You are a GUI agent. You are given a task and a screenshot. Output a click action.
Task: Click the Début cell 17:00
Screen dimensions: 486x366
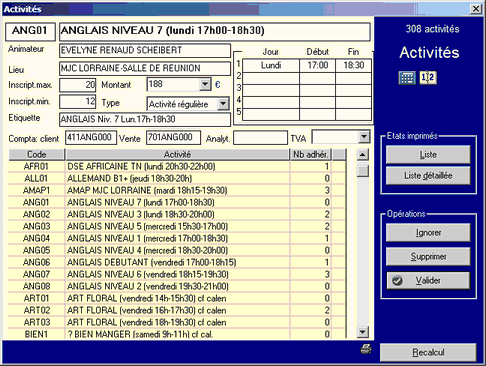coord(317,65)
